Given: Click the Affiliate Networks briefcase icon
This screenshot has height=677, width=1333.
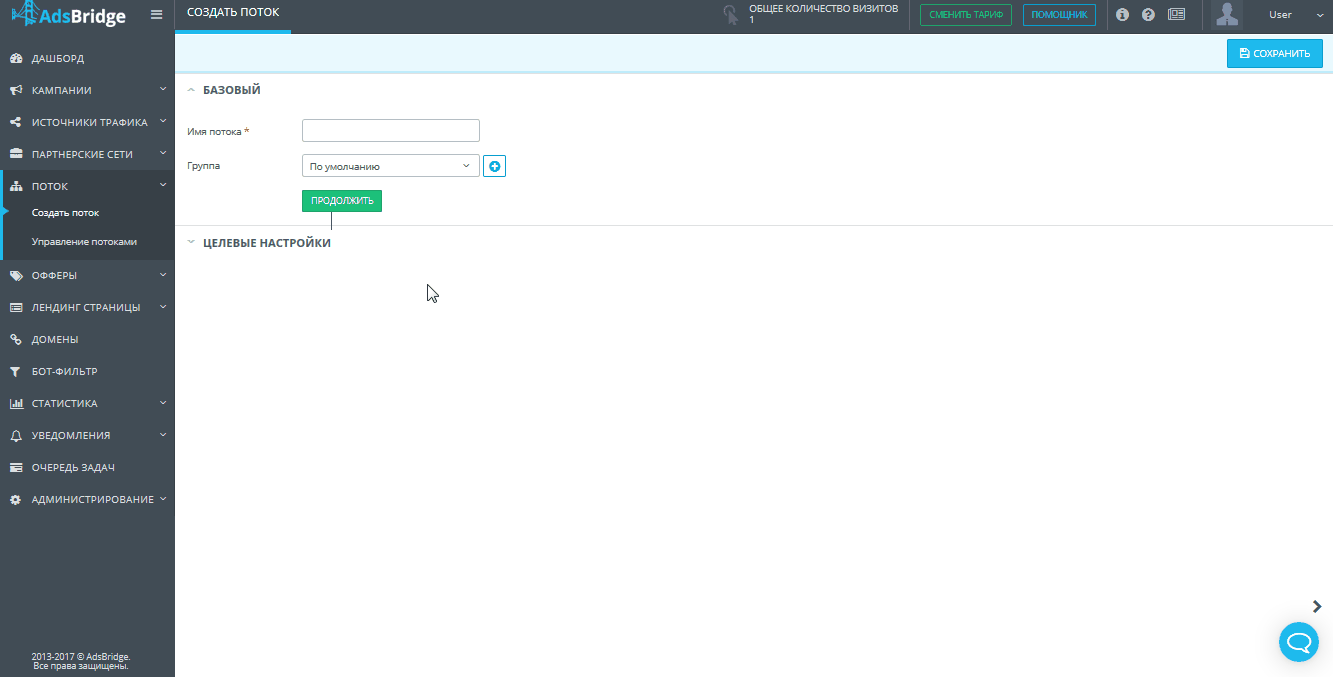Looking at the screenshot, I should coord(16,155).
